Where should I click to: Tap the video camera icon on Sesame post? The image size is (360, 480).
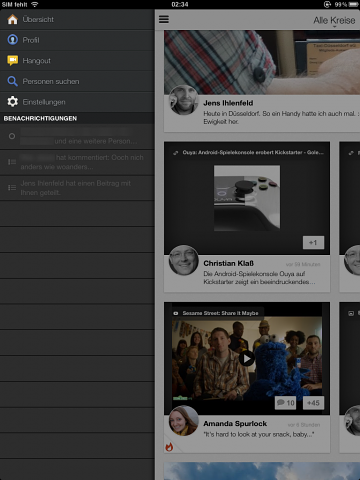(176, 313)
